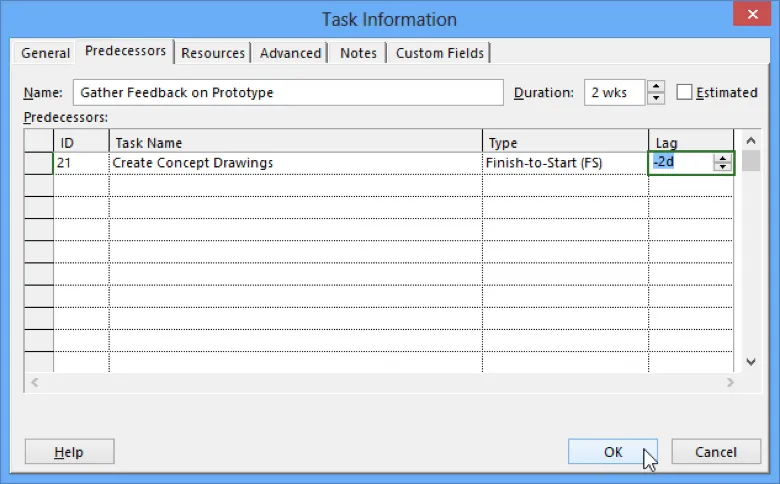Screen dimensions: 780x484
Task: Open Help for this dialog
Action: point(69,452)
